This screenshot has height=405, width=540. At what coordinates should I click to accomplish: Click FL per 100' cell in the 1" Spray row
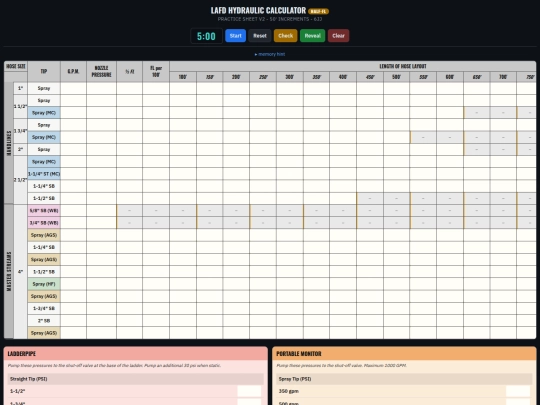point(156,89)
